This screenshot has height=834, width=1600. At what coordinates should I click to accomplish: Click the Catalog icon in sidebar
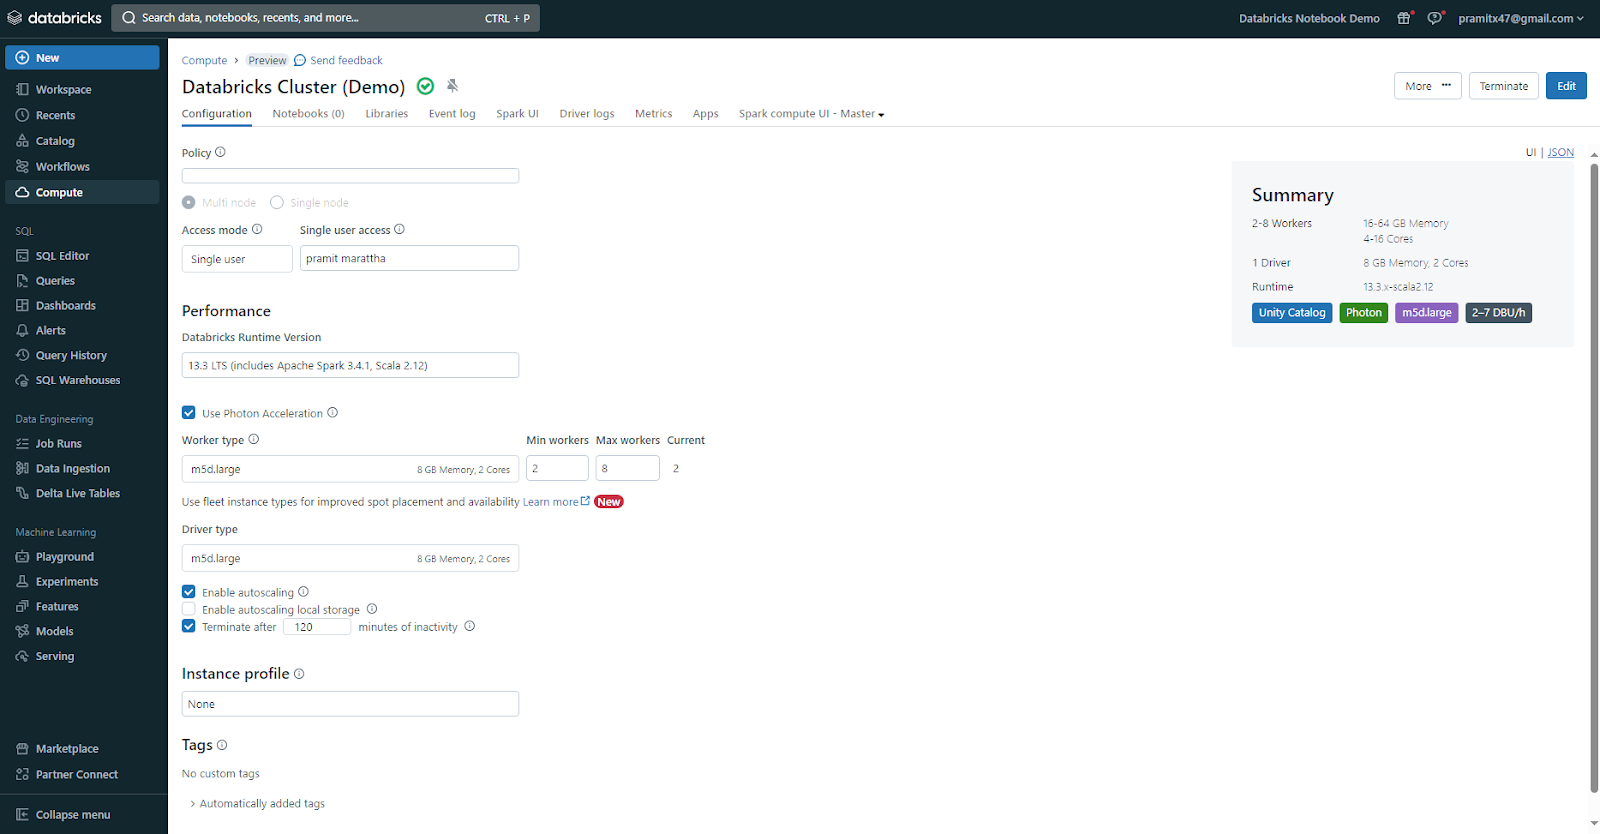[22, 141]
